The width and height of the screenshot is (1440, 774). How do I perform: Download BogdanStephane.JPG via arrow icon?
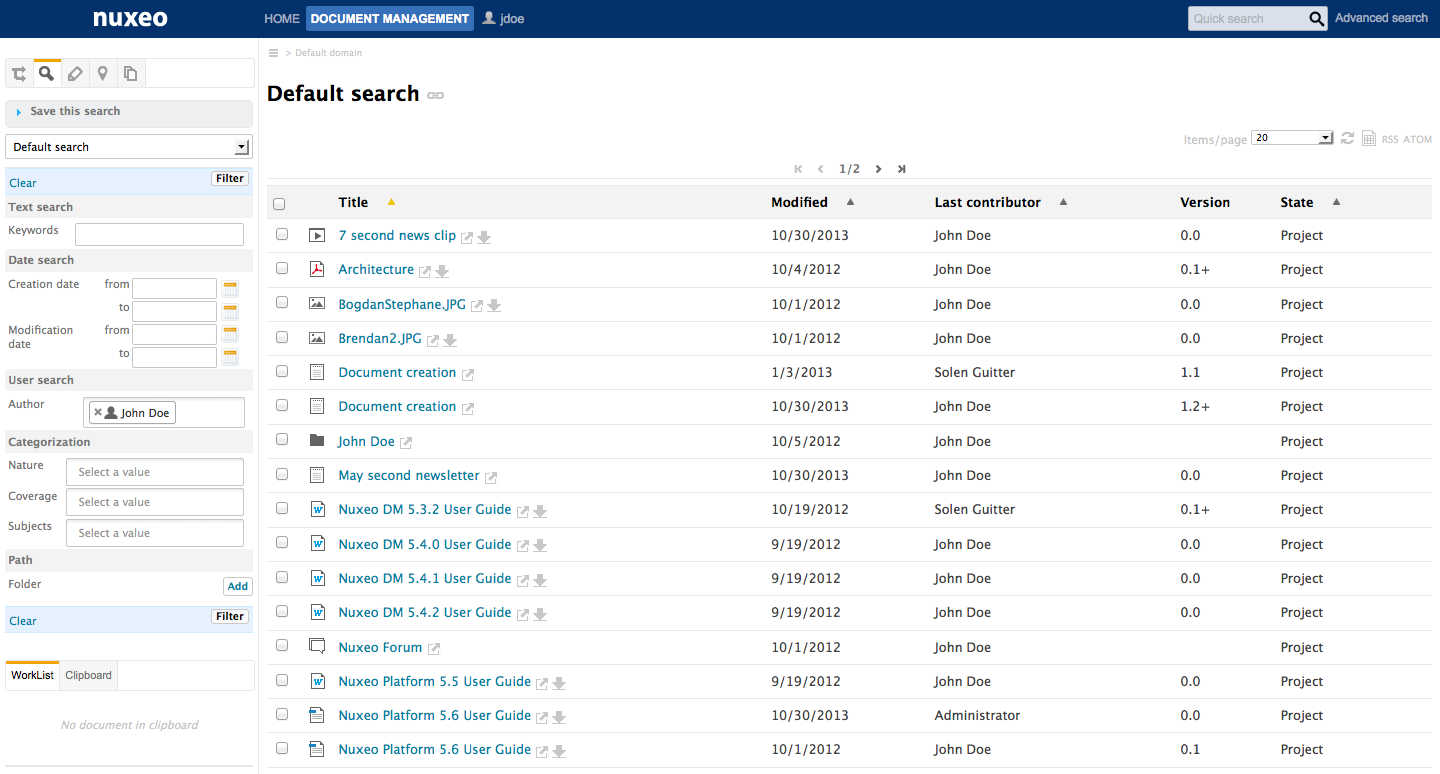(494, 306)
